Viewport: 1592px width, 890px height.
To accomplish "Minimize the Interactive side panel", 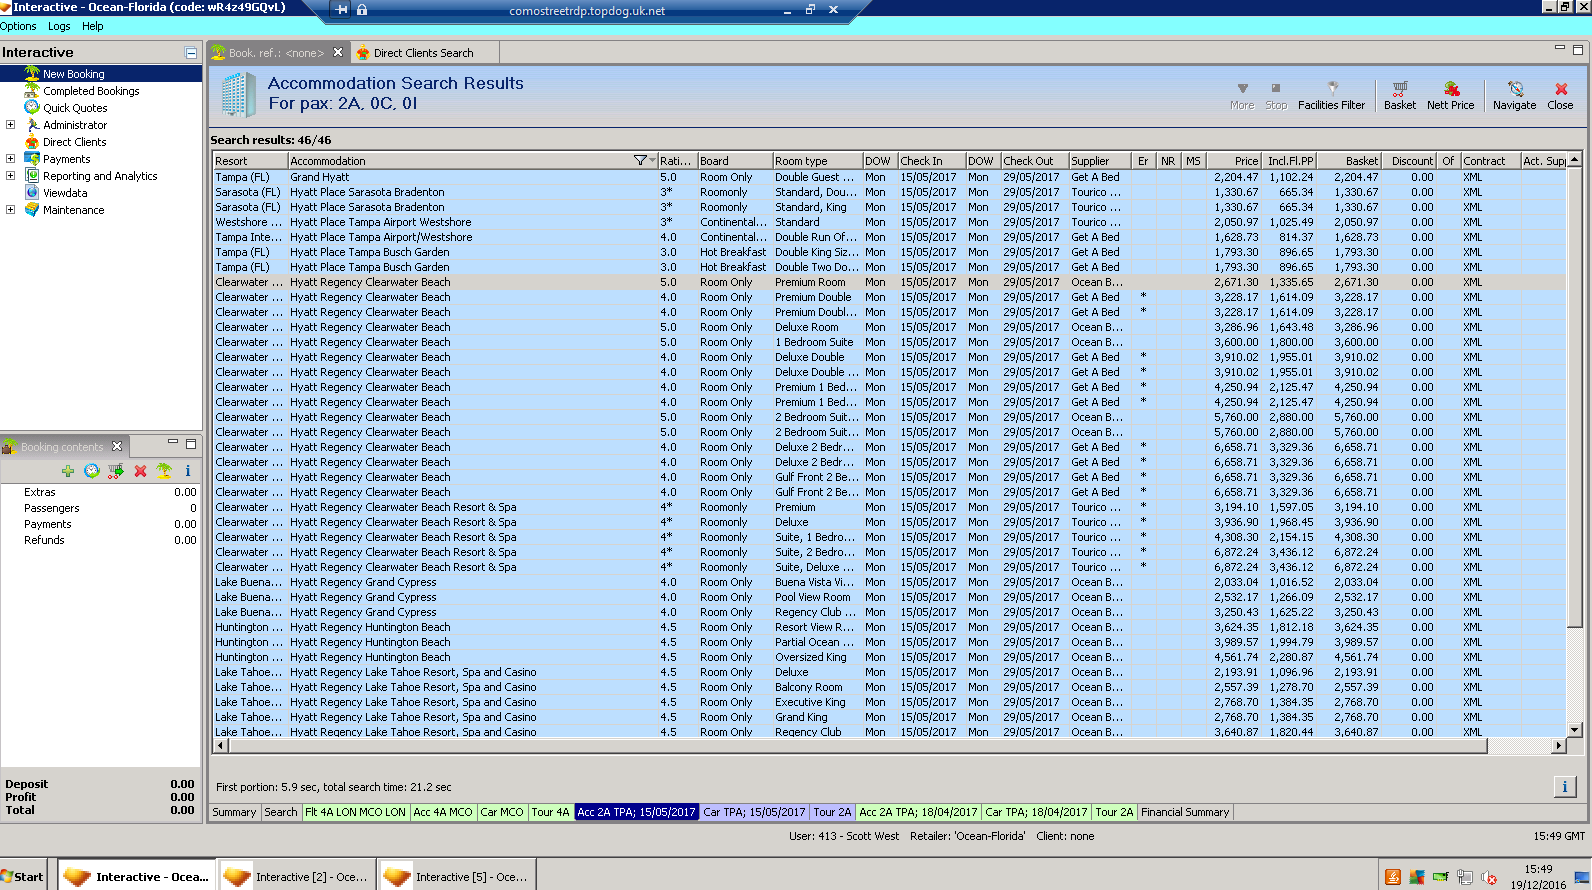I will (x=191, y=53).
